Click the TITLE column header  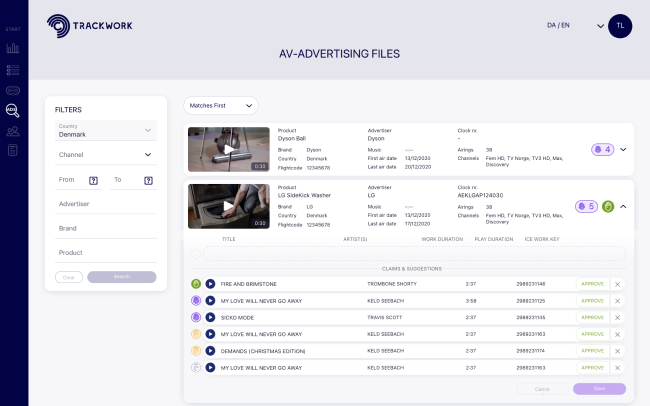tap(228, 239)
